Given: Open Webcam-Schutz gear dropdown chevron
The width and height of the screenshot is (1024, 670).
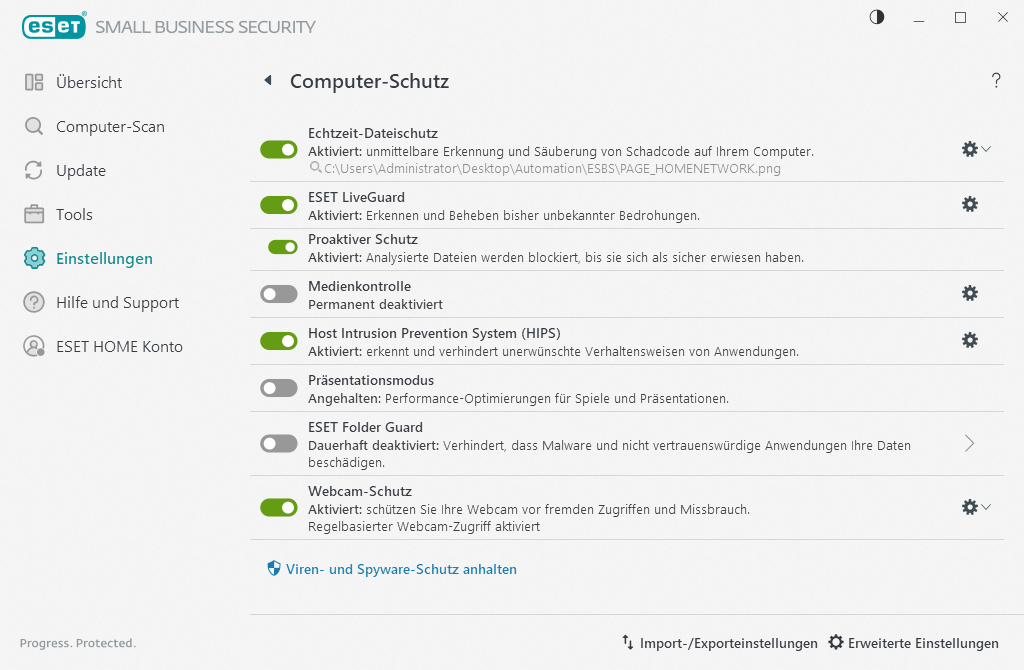Looking at the screenshot, I should click(988, 507).
